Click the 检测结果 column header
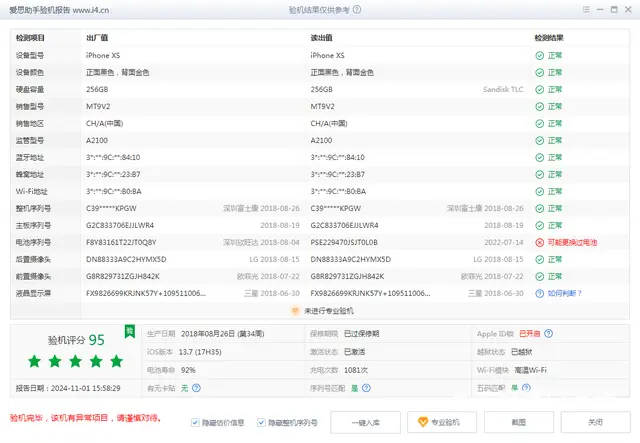 (549, 38)
